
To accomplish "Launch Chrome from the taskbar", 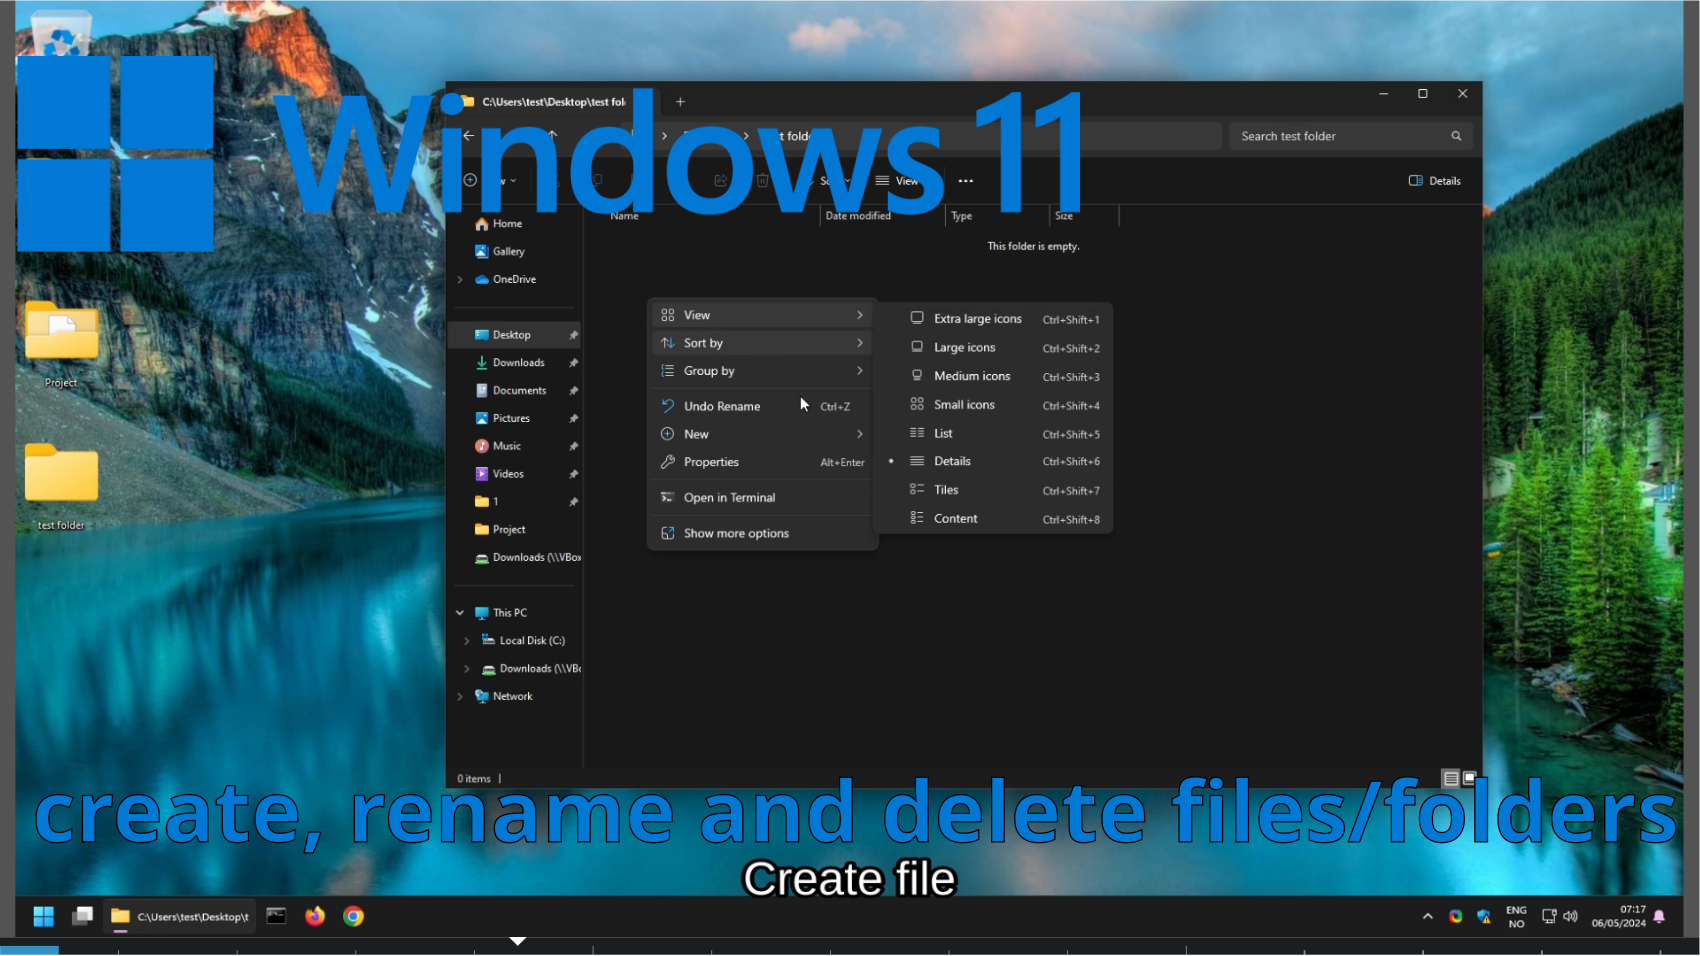I will coord(353,917).
